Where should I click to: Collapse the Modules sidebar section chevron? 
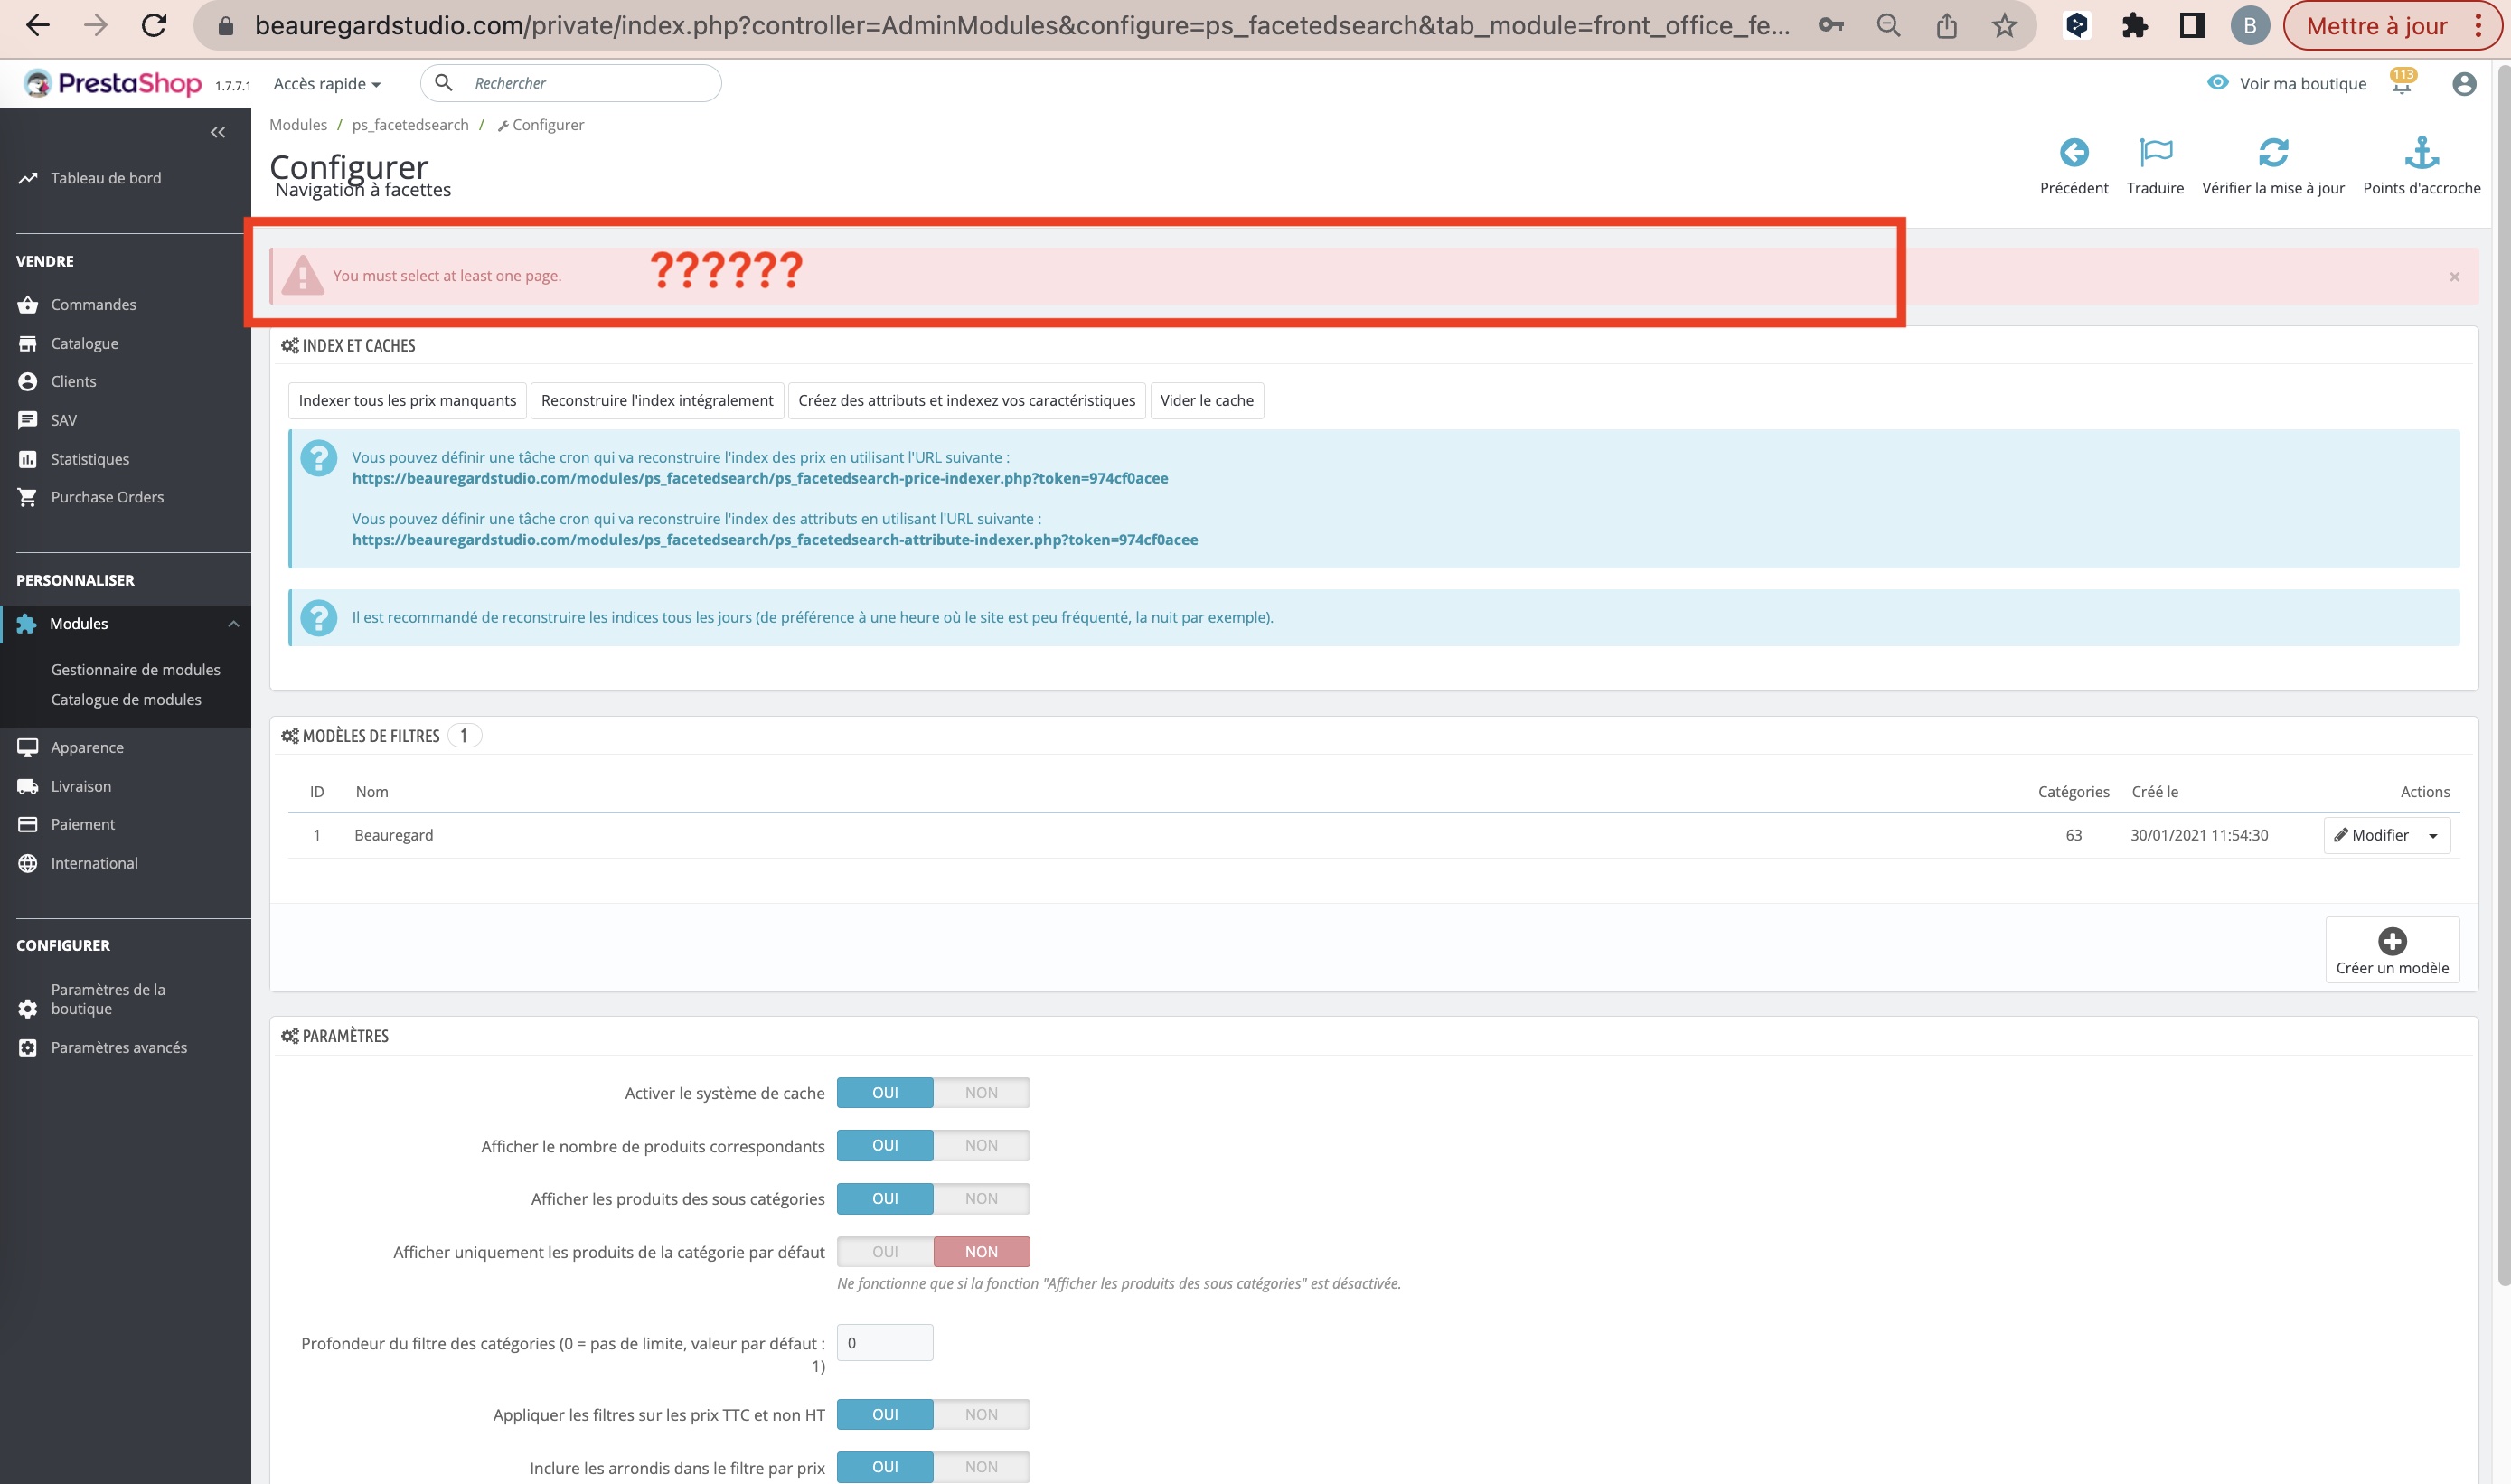pos(235,623)
